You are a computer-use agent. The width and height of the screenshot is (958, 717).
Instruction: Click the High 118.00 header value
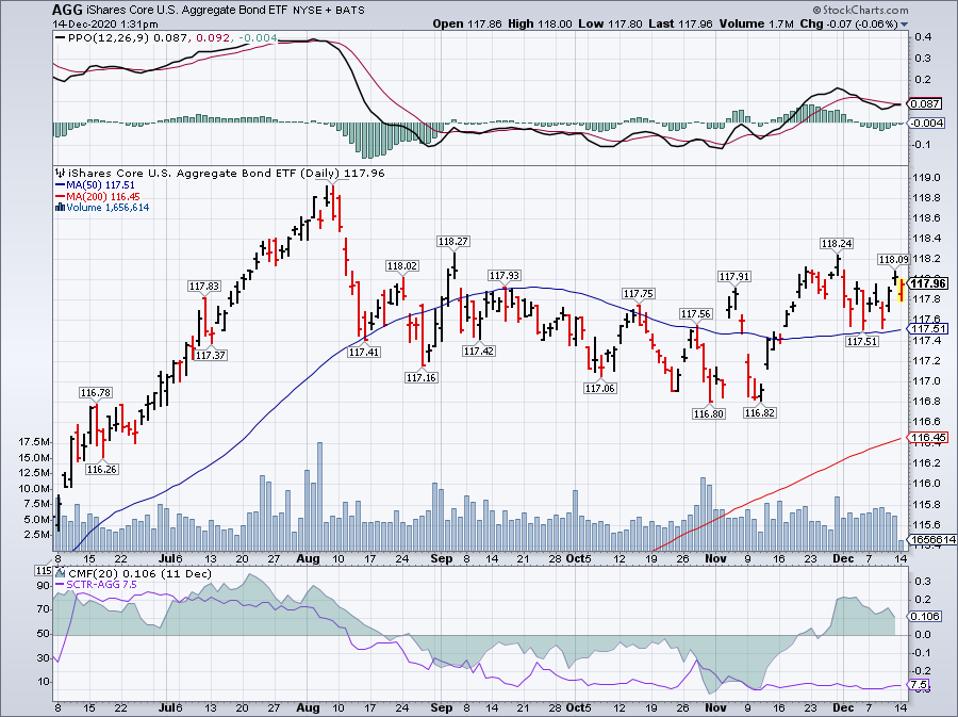tap(539, 24)
